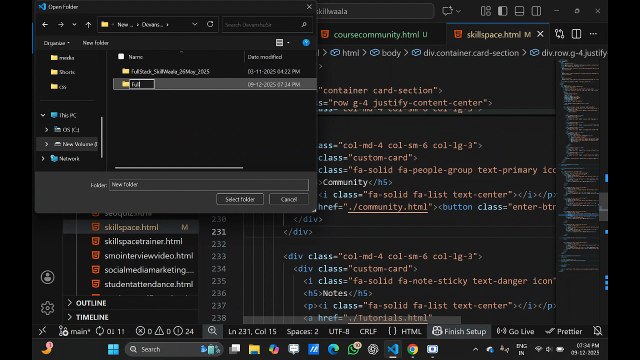Expand the OS (C:) drive node

[x=46, y=129]
